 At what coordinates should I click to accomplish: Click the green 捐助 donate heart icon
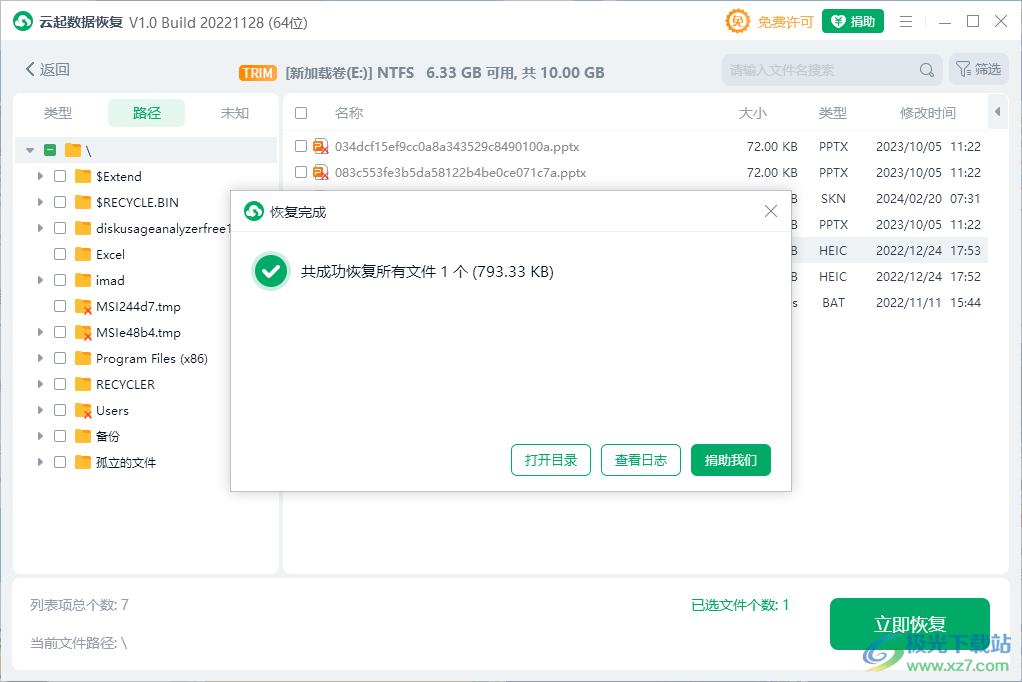(837, 20)
